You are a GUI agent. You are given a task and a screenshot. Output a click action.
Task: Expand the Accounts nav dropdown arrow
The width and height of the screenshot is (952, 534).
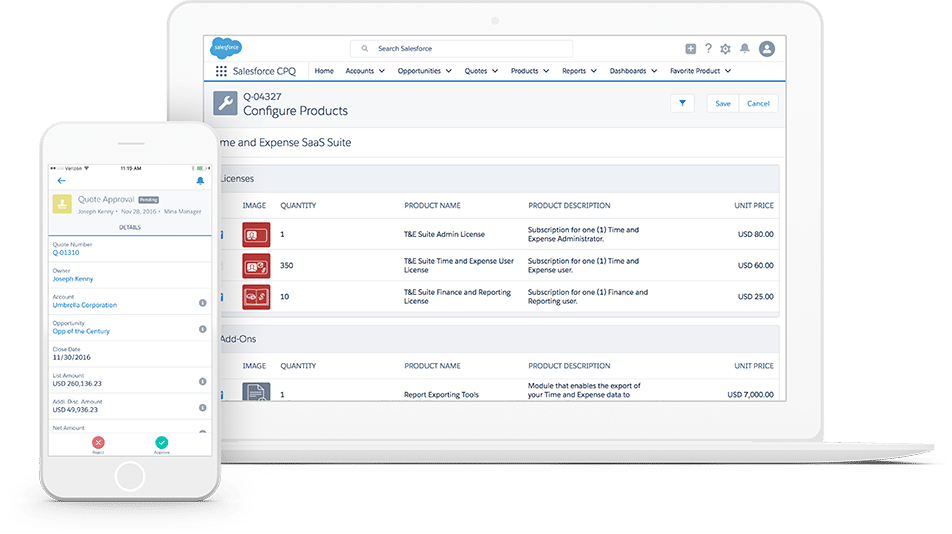pos(382,71)
